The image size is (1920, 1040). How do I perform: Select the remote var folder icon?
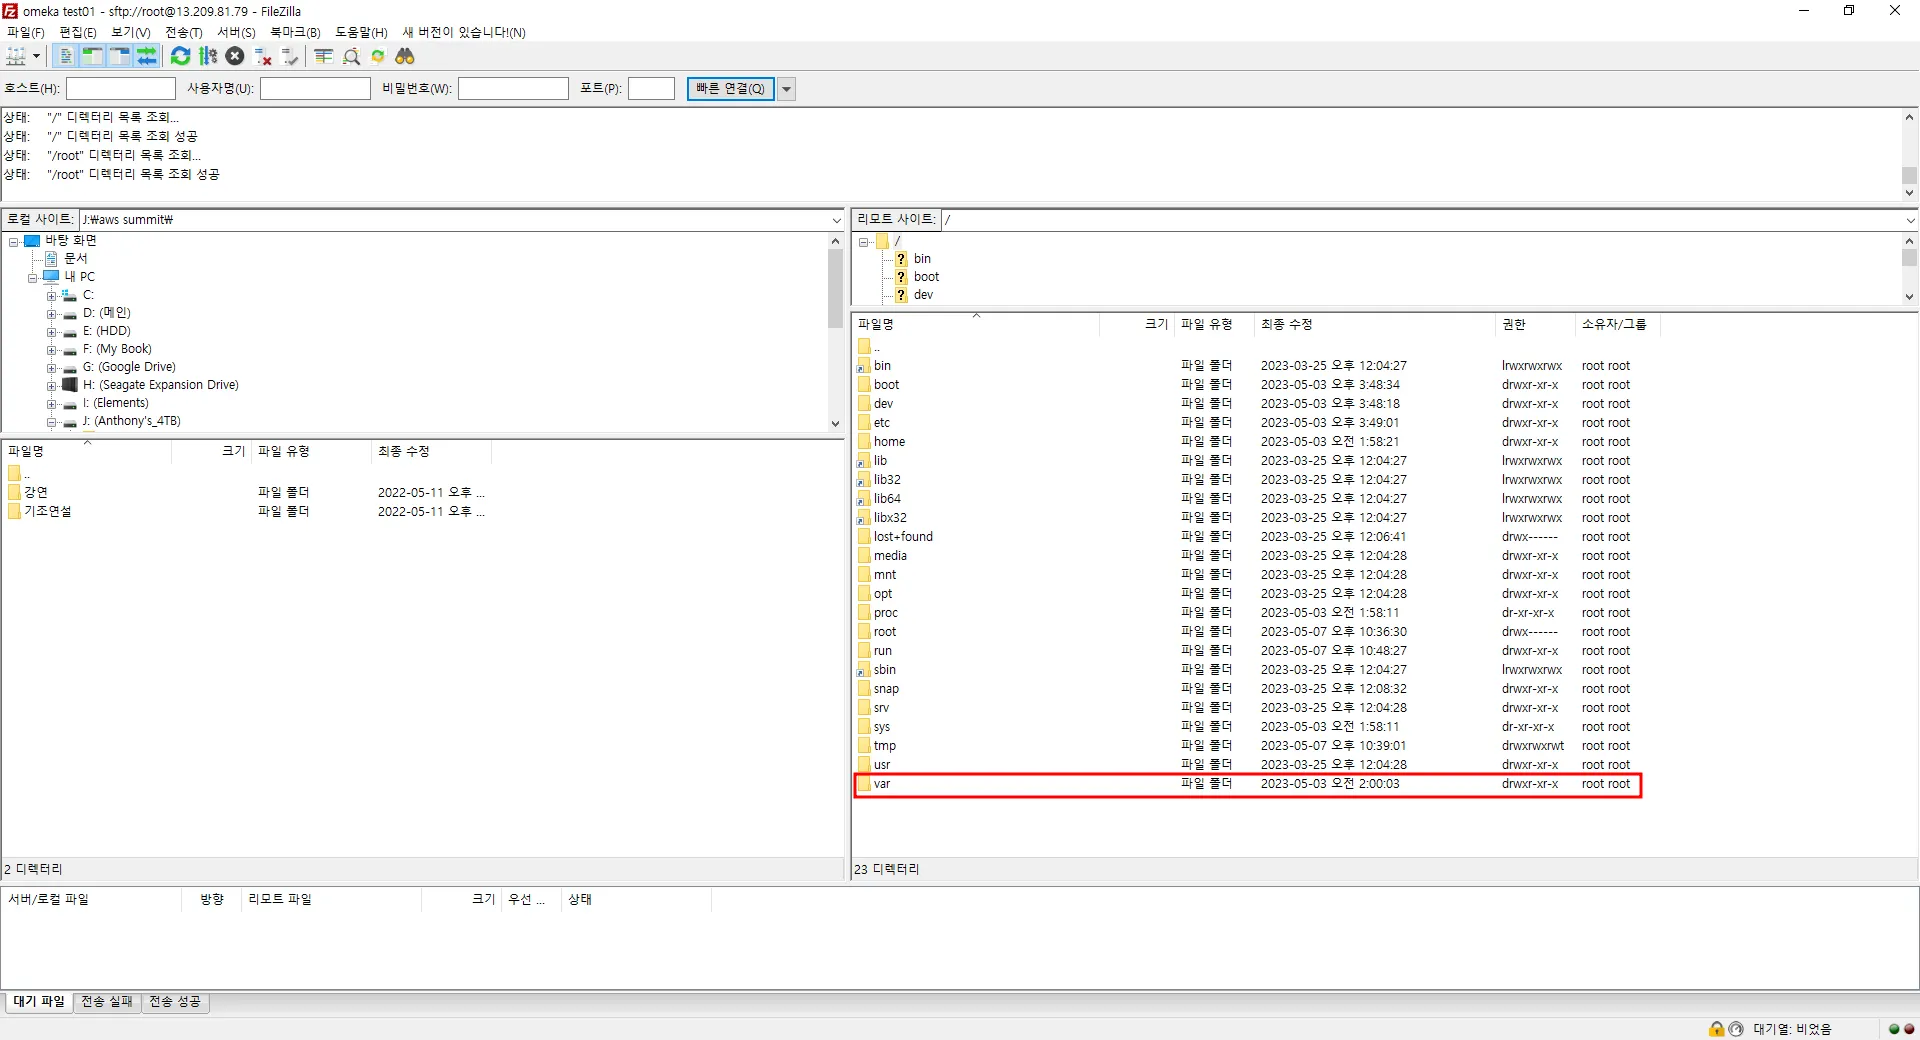pos(864,784)
